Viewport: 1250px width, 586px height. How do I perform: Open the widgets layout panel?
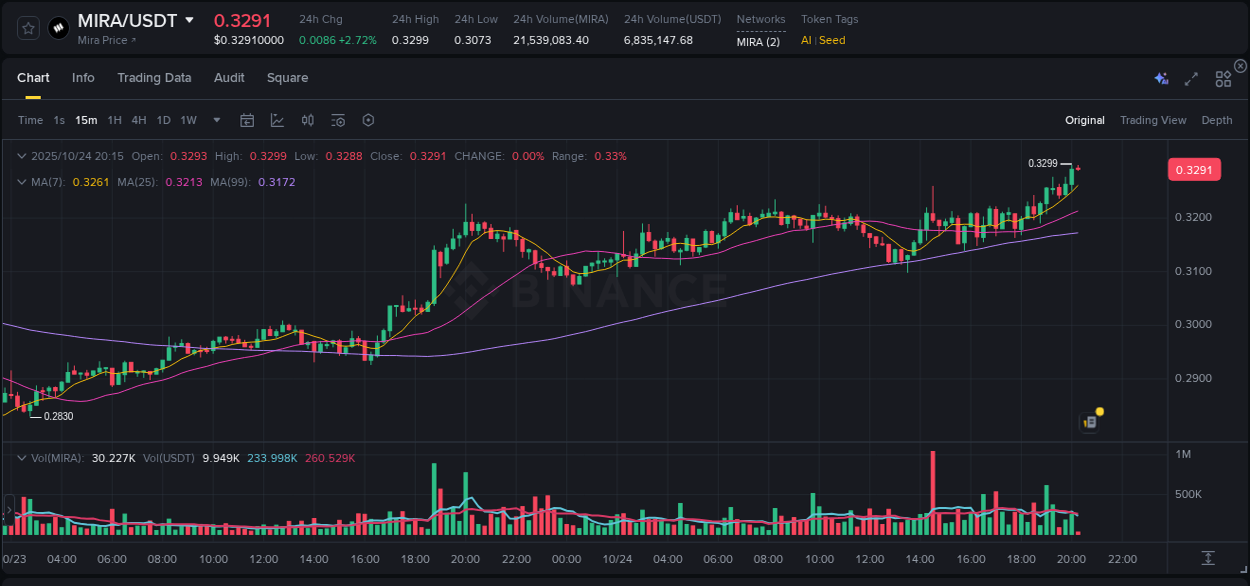tap(1222, 78)
